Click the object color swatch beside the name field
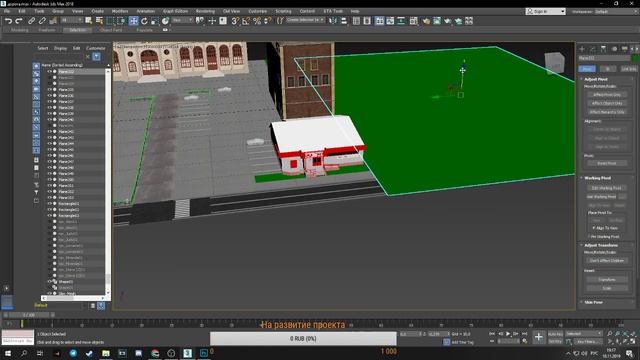640x360 pixels. tap(635, 58)
